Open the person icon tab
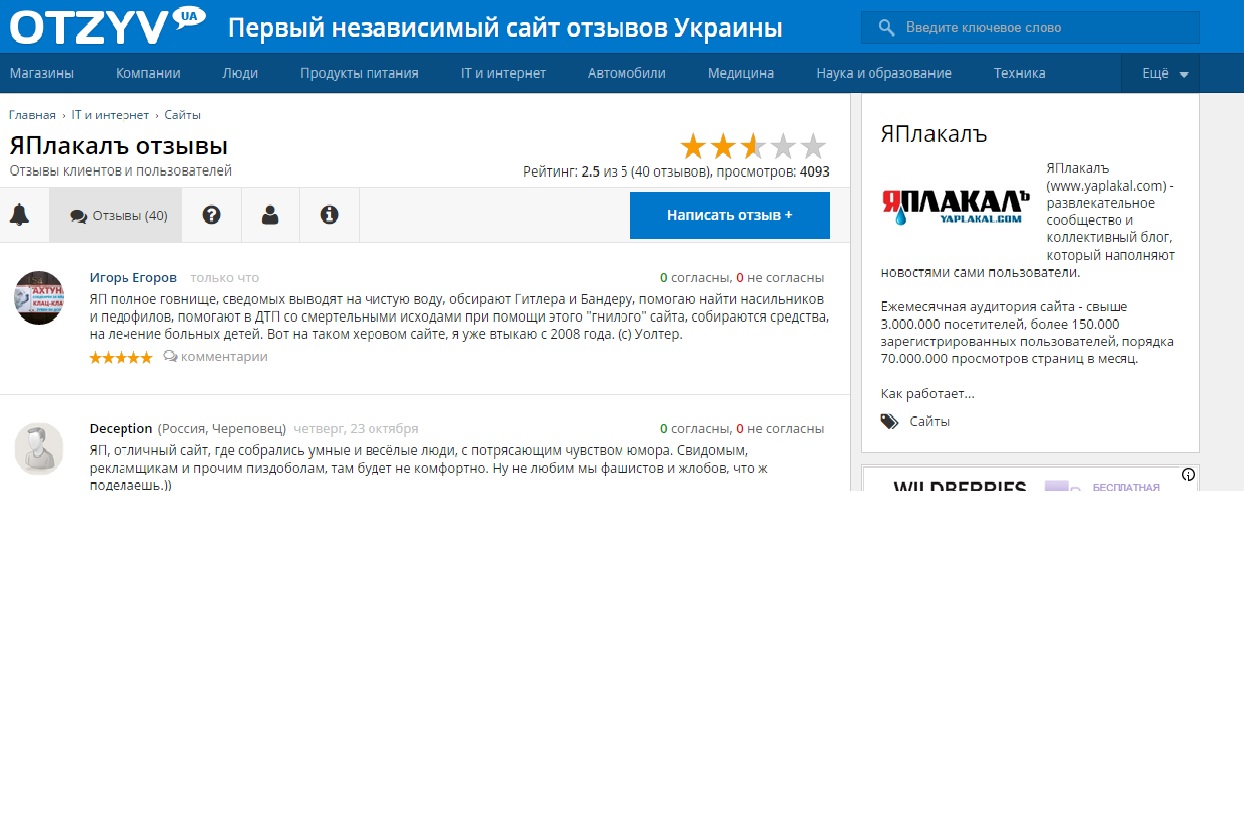The image size is (1244, 840). point(270,214)
